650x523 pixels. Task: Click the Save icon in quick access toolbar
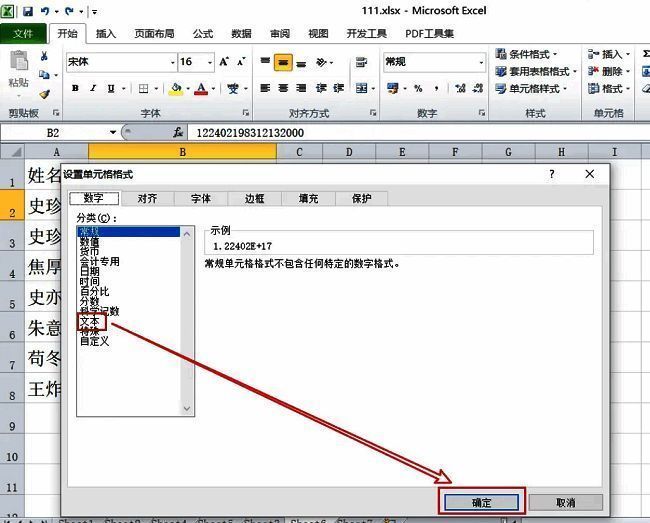click(x=28, y=11)
